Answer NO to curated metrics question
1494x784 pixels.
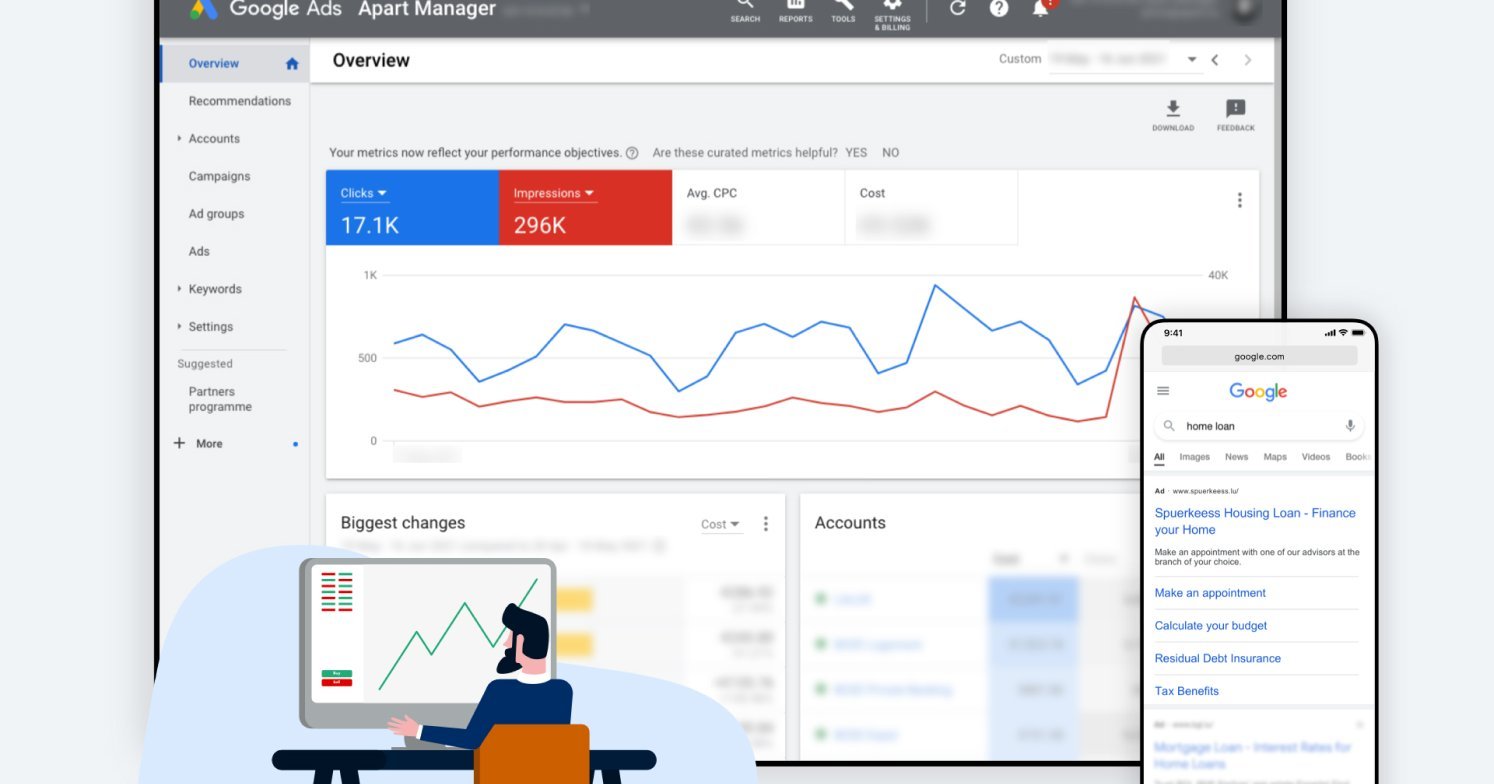coord(890,152)
